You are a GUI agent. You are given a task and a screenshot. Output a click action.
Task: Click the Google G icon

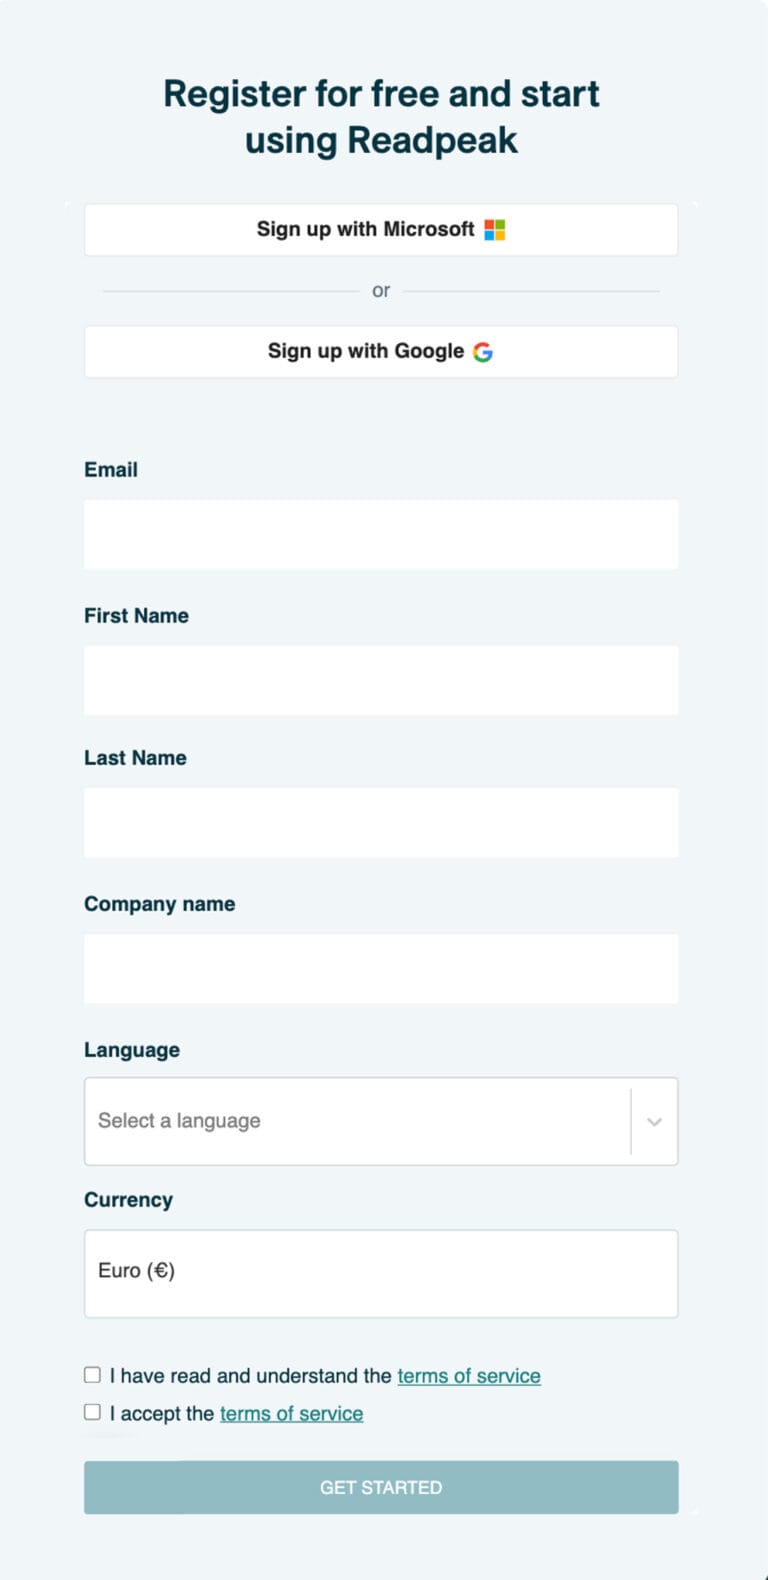[483, 351]
